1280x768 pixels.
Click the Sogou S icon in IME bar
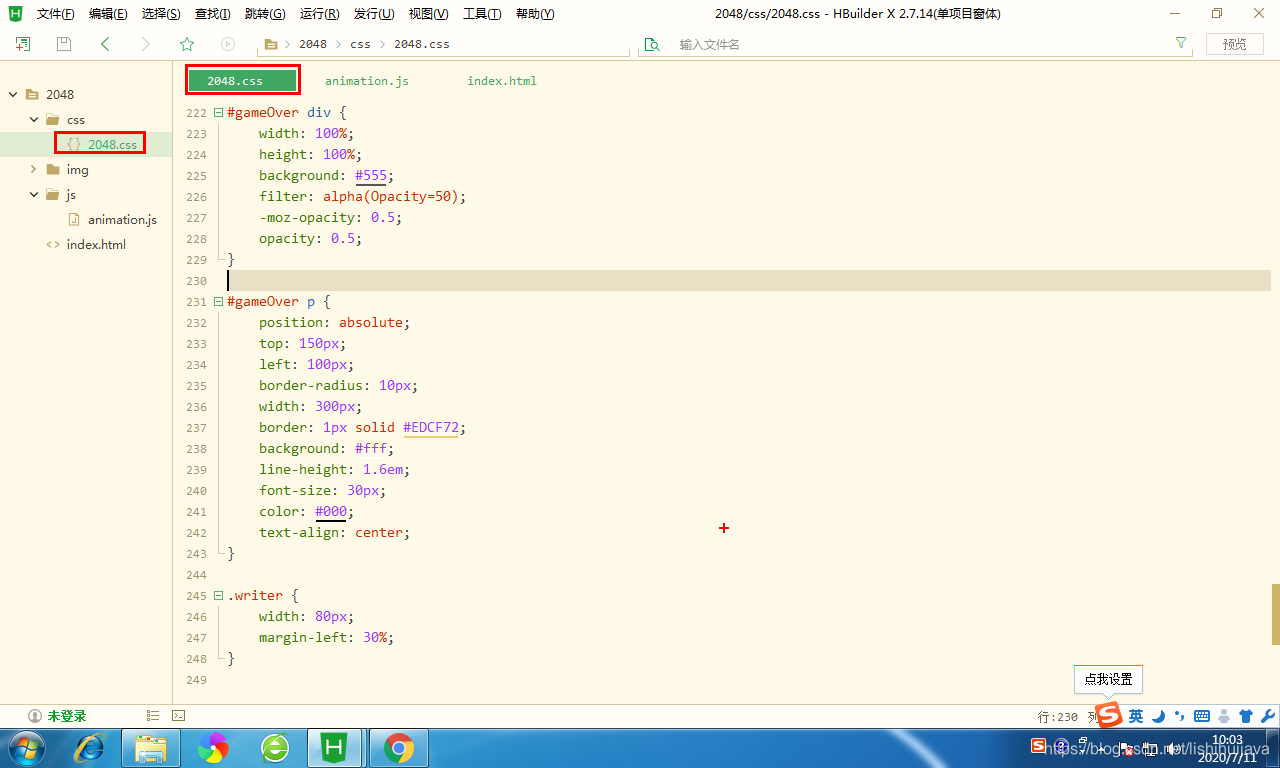point(1109,715)
